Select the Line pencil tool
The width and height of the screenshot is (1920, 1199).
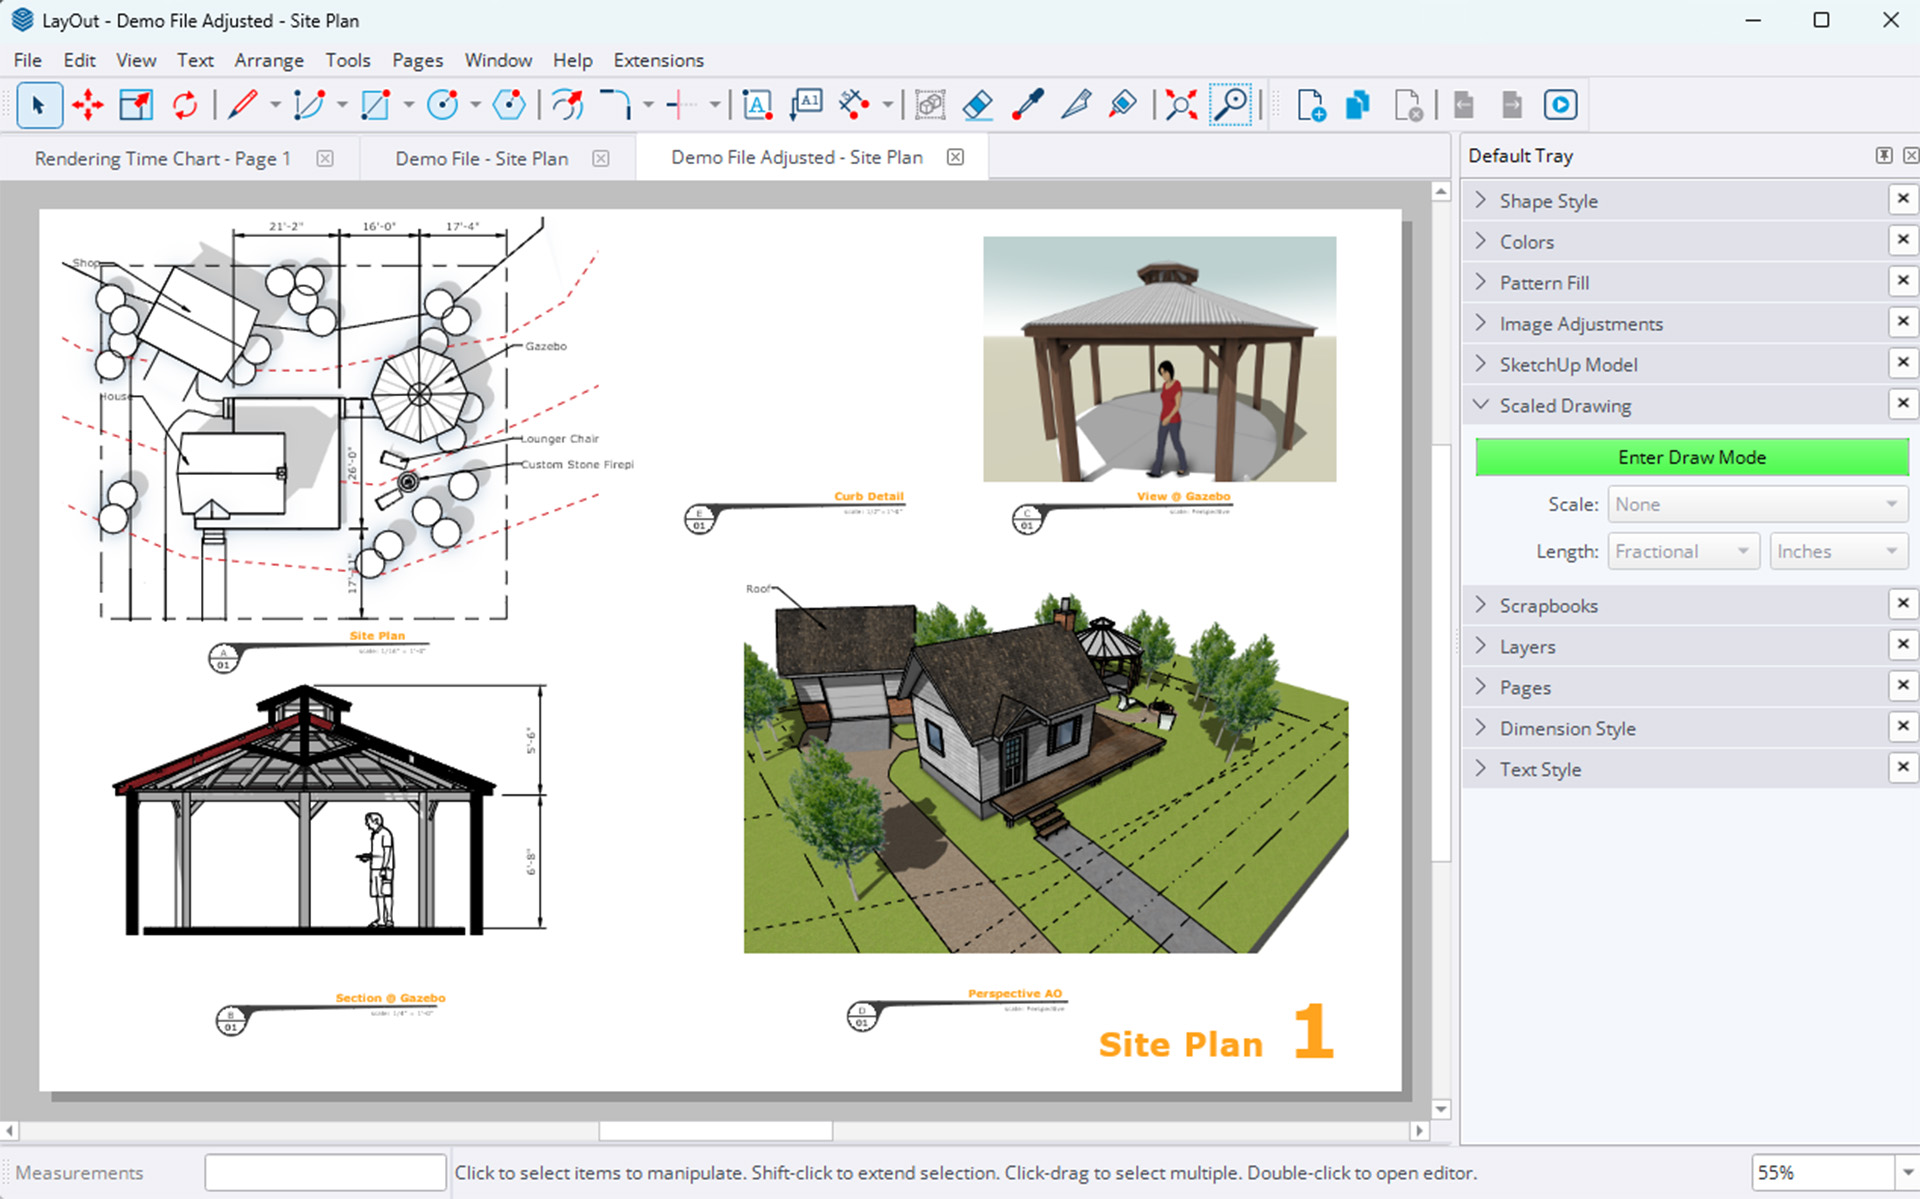[x=242, y=105]
